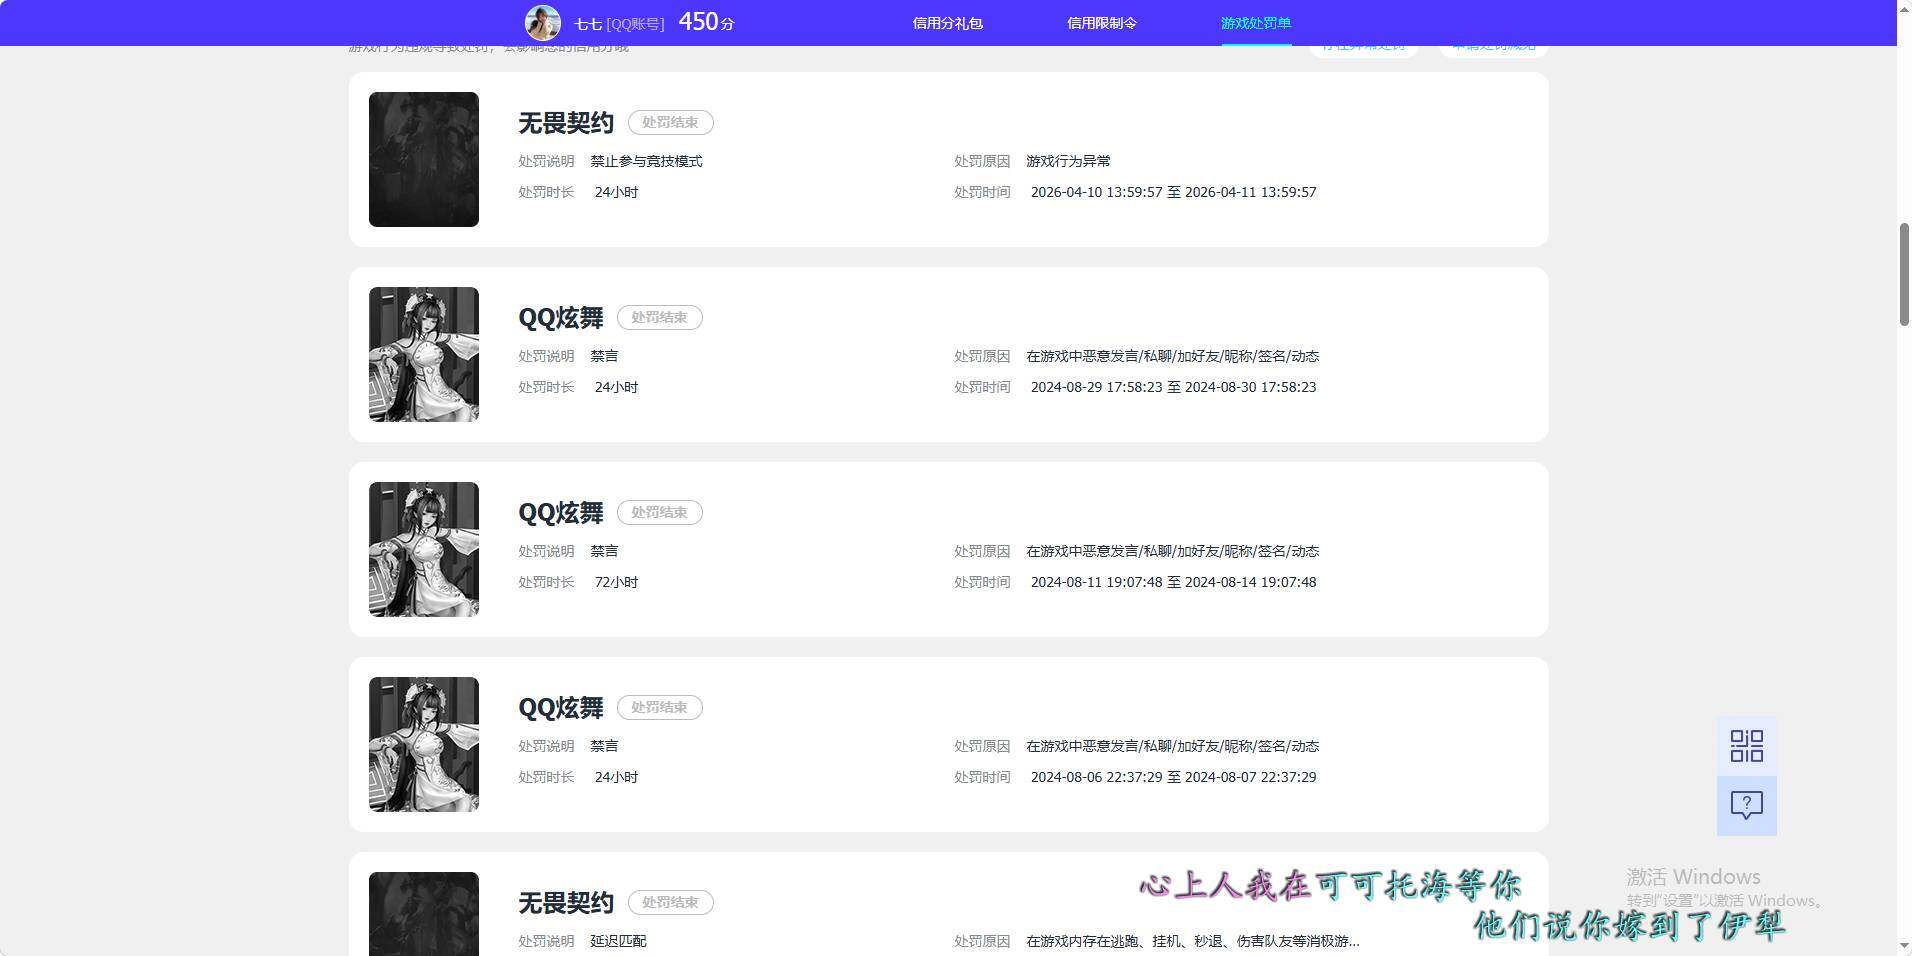
Task: Click the 24小时 duration on the 2026-04-10 card
Action: (x=616, y=192)
